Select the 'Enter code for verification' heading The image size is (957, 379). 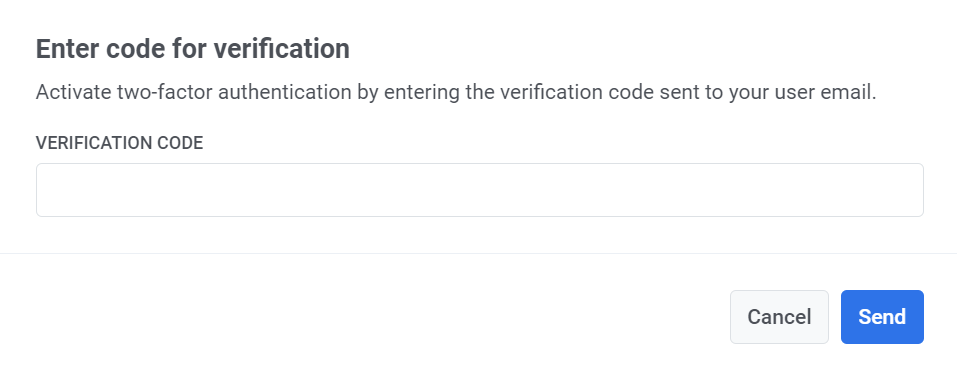click(x=193, y=49)
